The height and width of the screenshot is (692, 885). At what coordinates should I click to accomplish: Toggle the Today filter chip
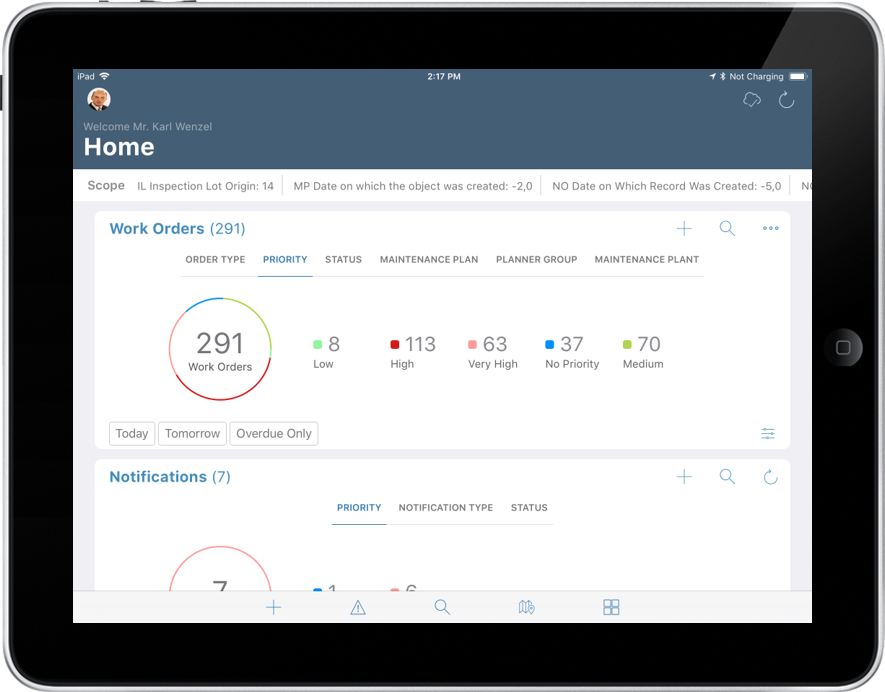pos(131,433)
